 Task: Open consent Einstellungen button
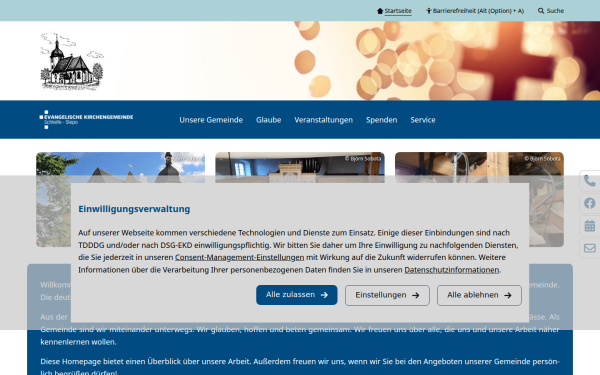(x=387, y=295)
